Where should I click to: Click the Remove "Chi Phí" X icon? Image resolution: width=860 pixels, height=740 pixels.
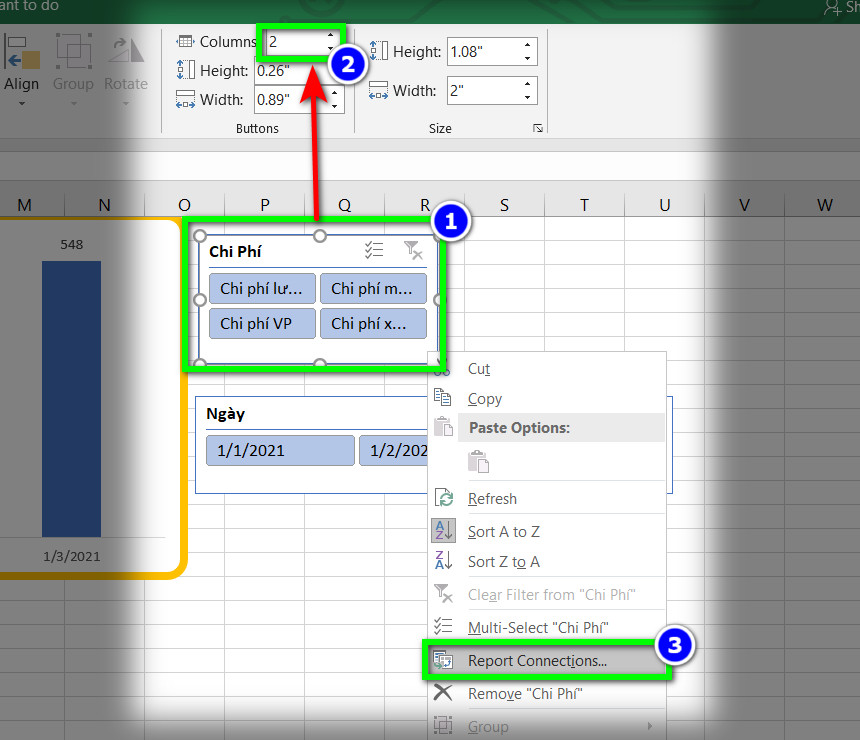[x=443, y=693]
